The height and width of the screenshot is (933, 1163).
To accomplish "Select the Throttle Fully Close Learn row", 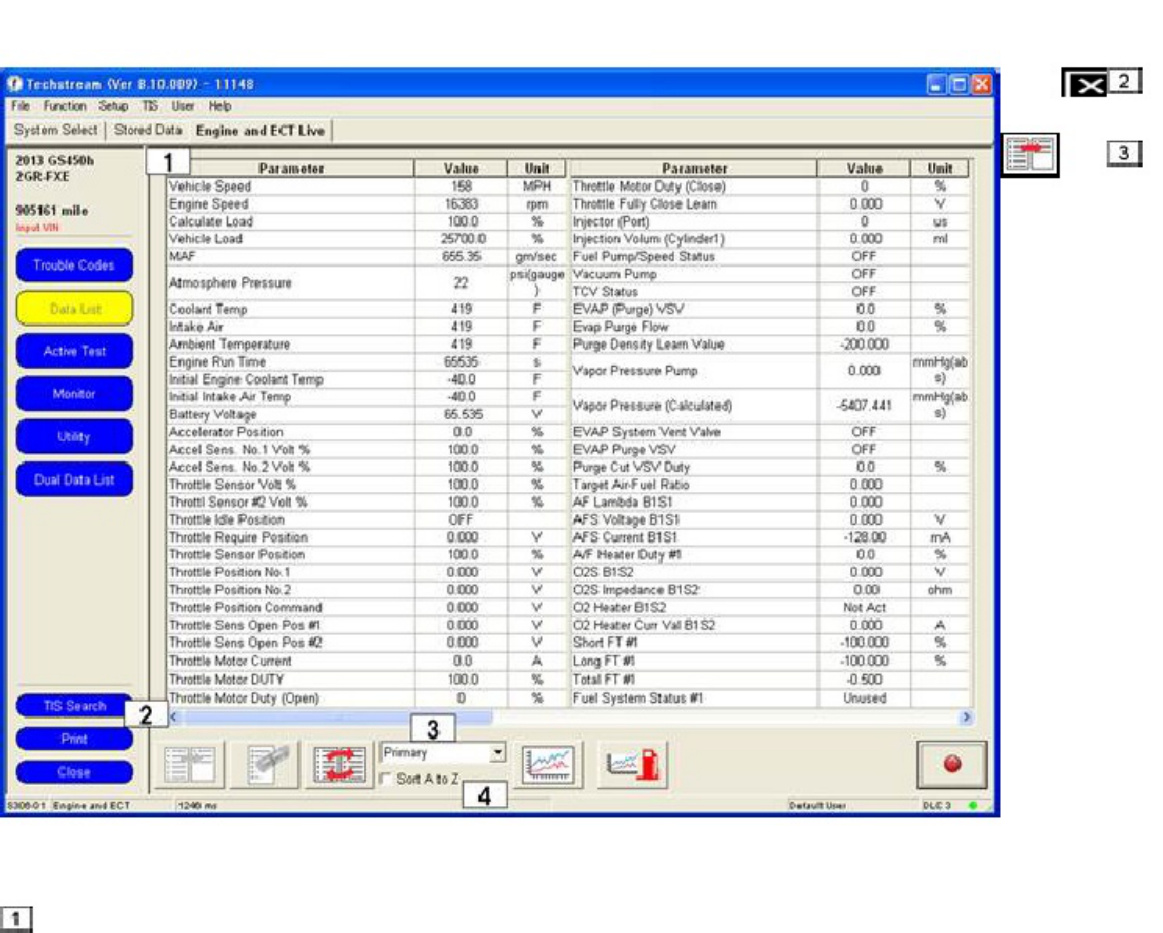I will coord(769,204).
